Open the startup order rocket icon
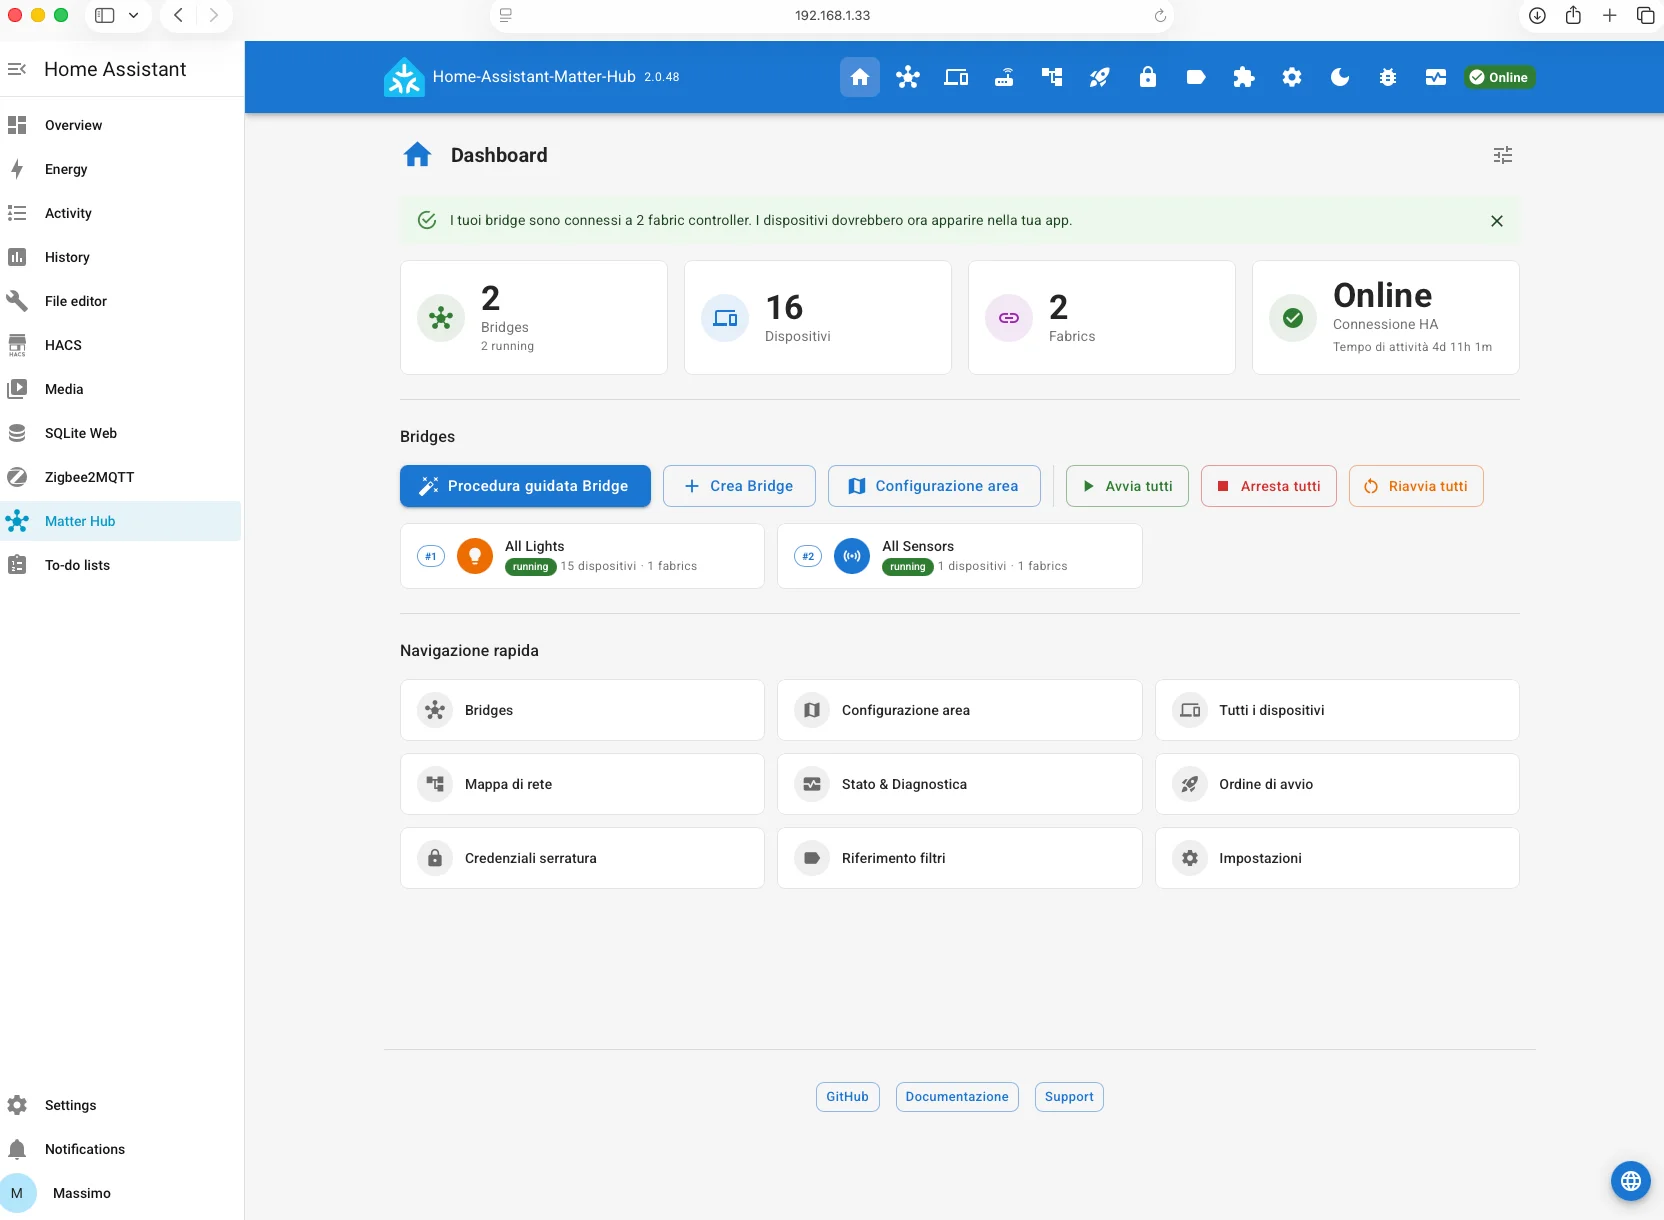The height and width of the screenshot is (1220, 1664). [1100, 77]
